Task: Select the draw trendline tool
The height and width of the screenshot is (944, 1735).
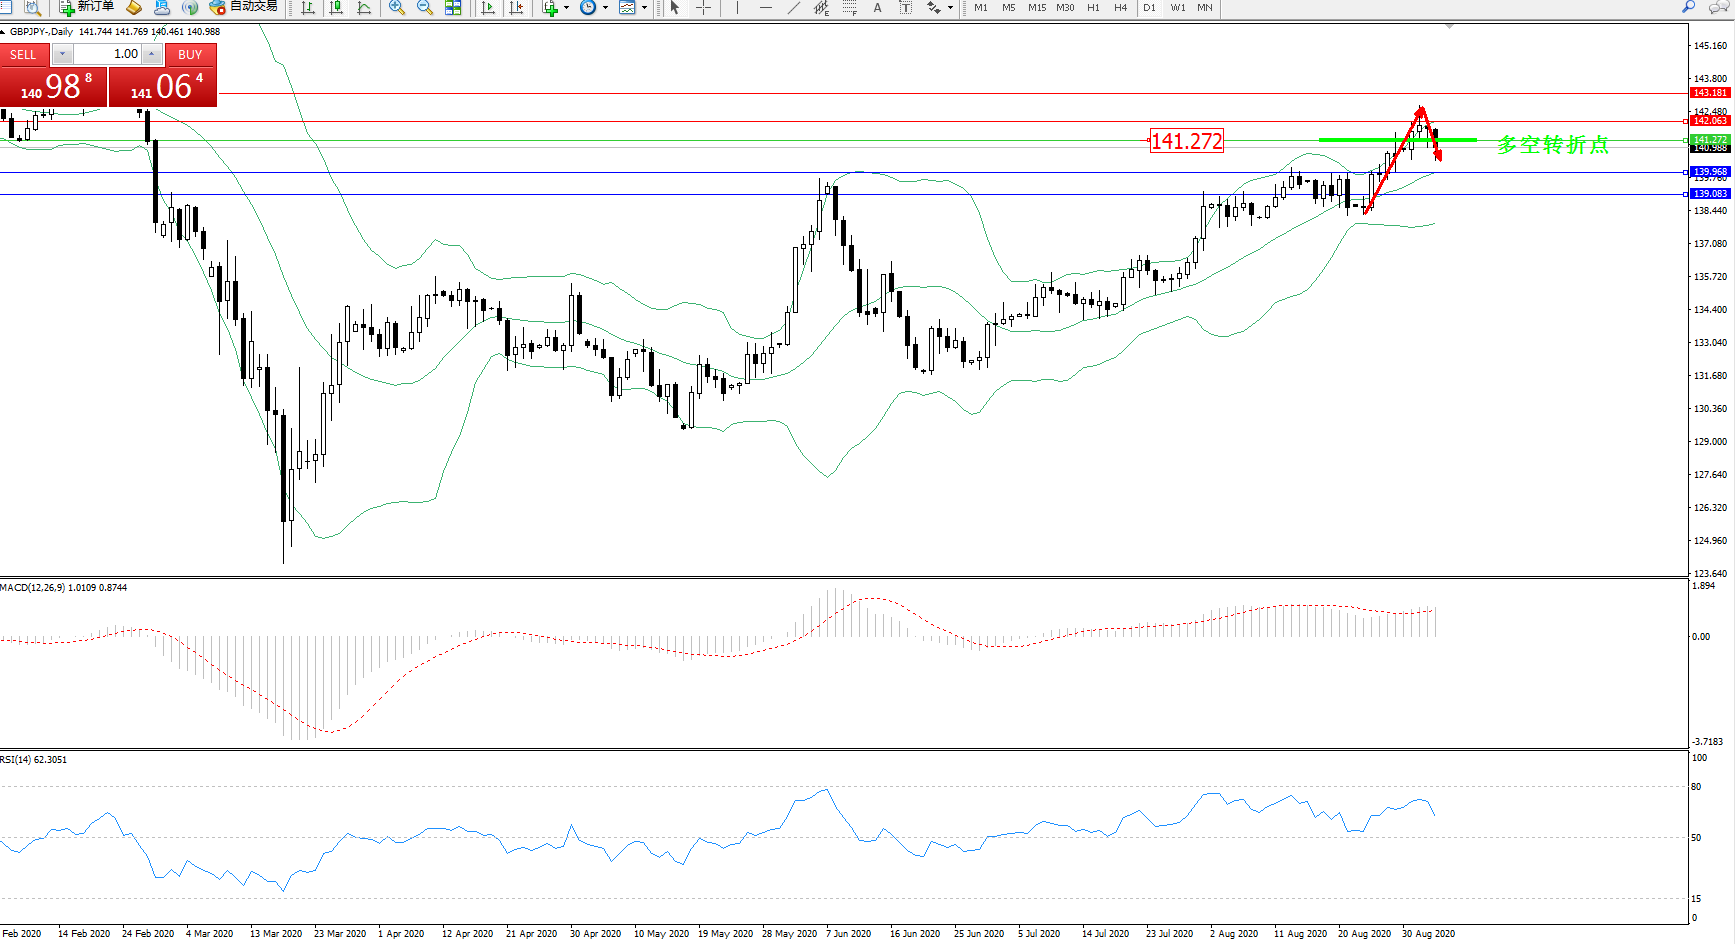Action: tap(793, 8)
